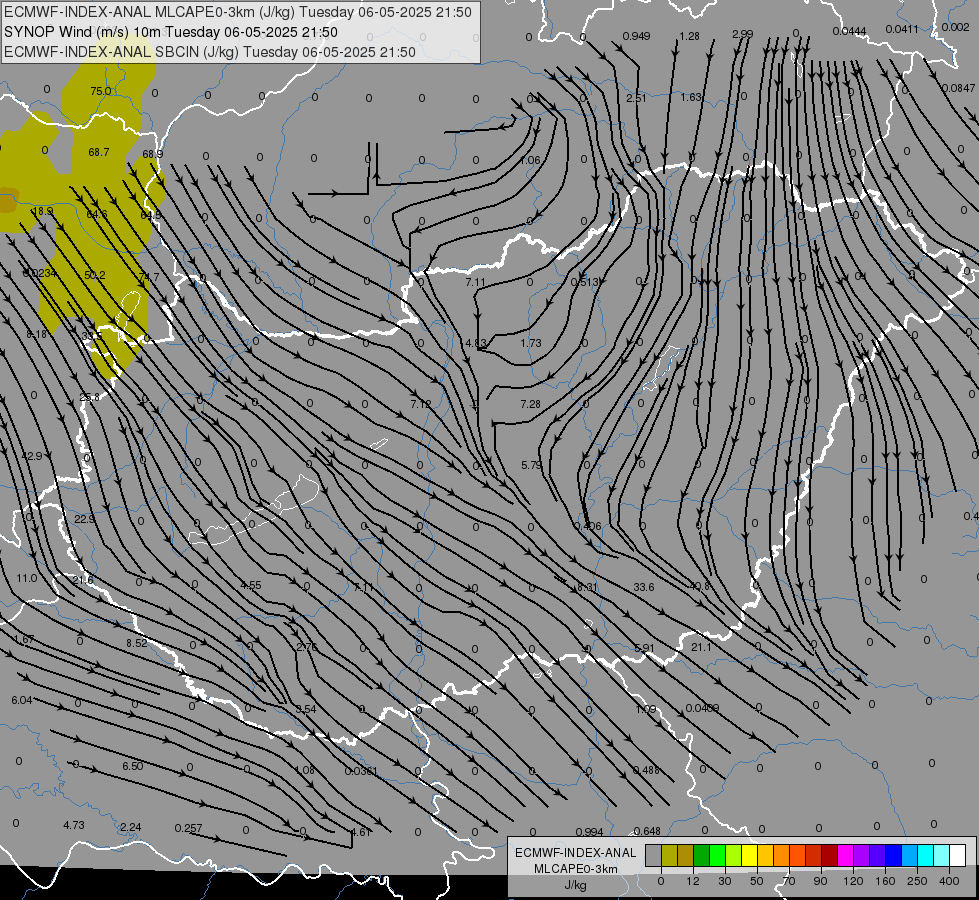Click the 8.52 grid value
Screen dimensions: 979x900
pos(137,643)
